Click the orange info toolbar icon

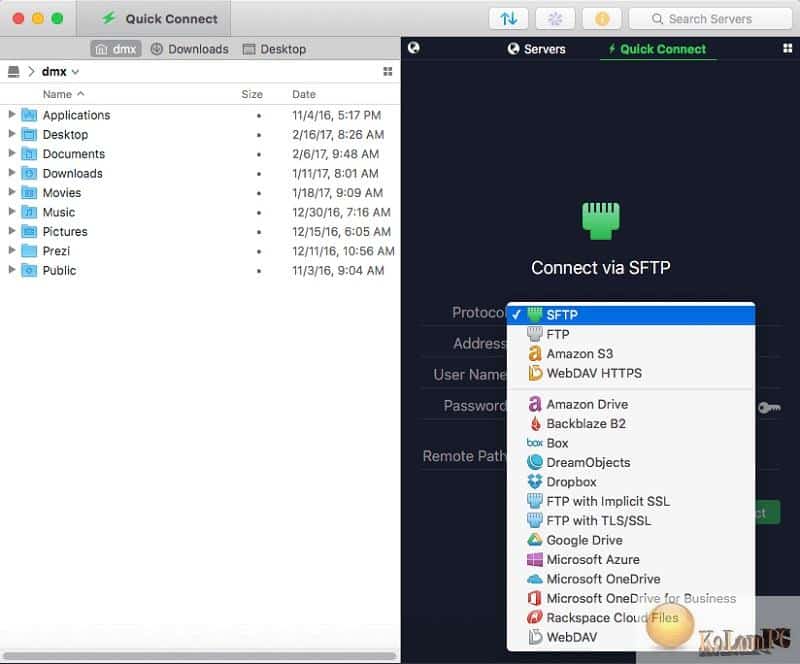coord(602,19)
